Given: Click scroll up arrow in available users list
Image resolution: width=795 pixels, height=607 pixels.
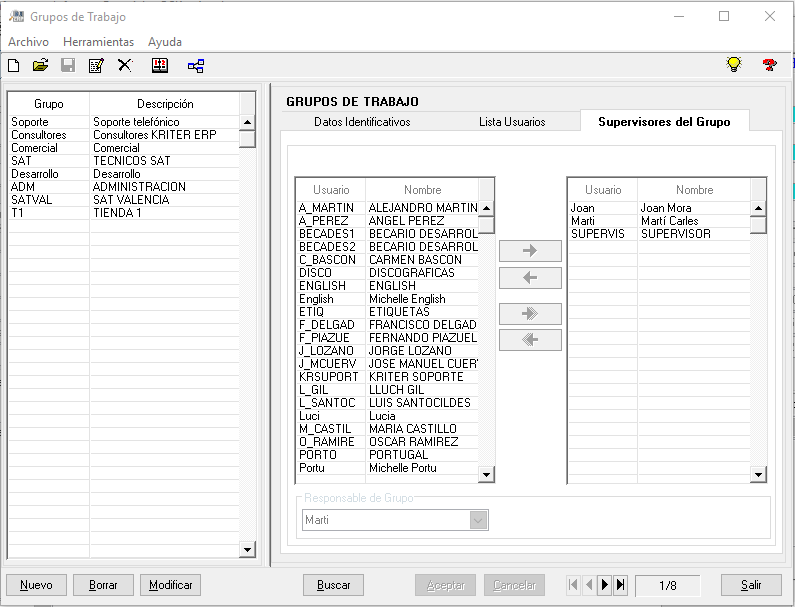Looking at the screenshot, I should [486, 208].
